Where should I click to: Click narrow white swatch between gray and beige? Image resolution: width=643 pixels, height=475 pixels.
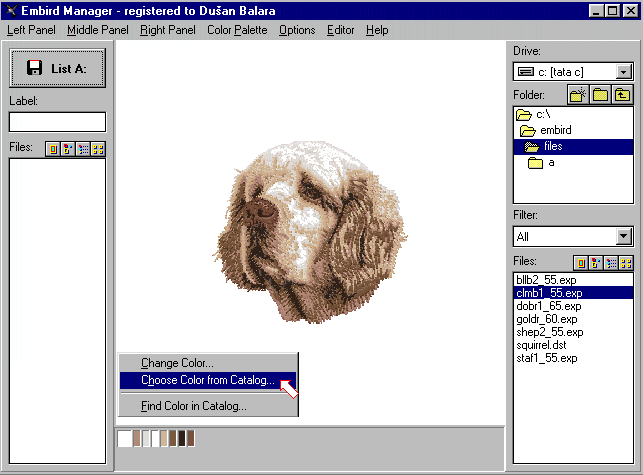pyautogui.click(x=155, y=438)
